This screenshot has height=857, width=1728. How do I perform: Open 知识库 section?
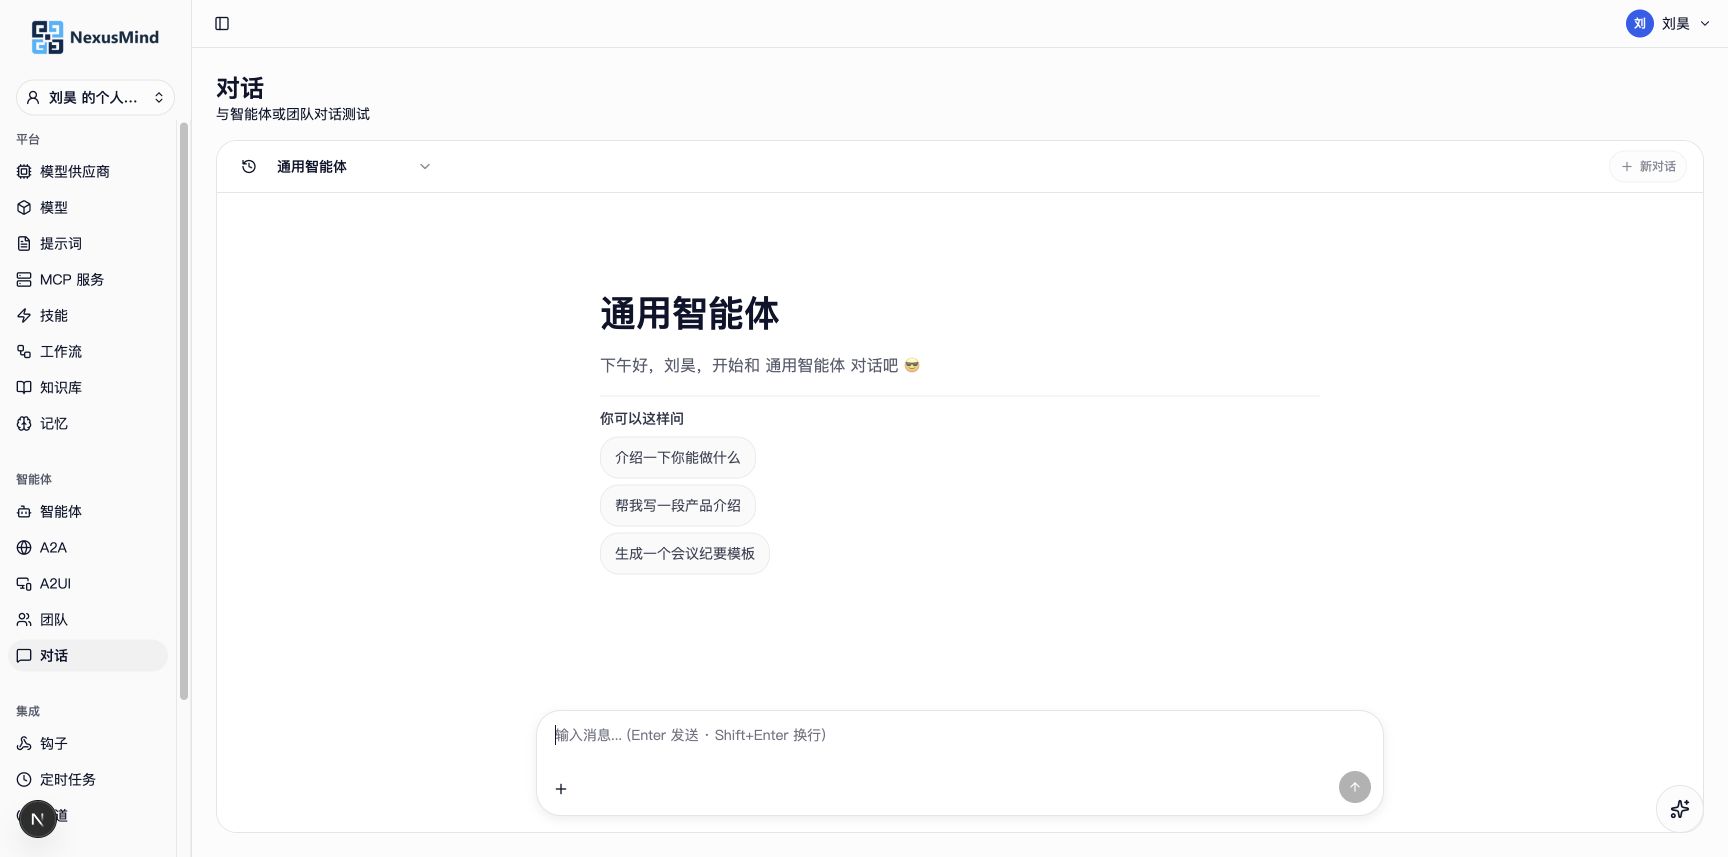click(x=88, y=388)
